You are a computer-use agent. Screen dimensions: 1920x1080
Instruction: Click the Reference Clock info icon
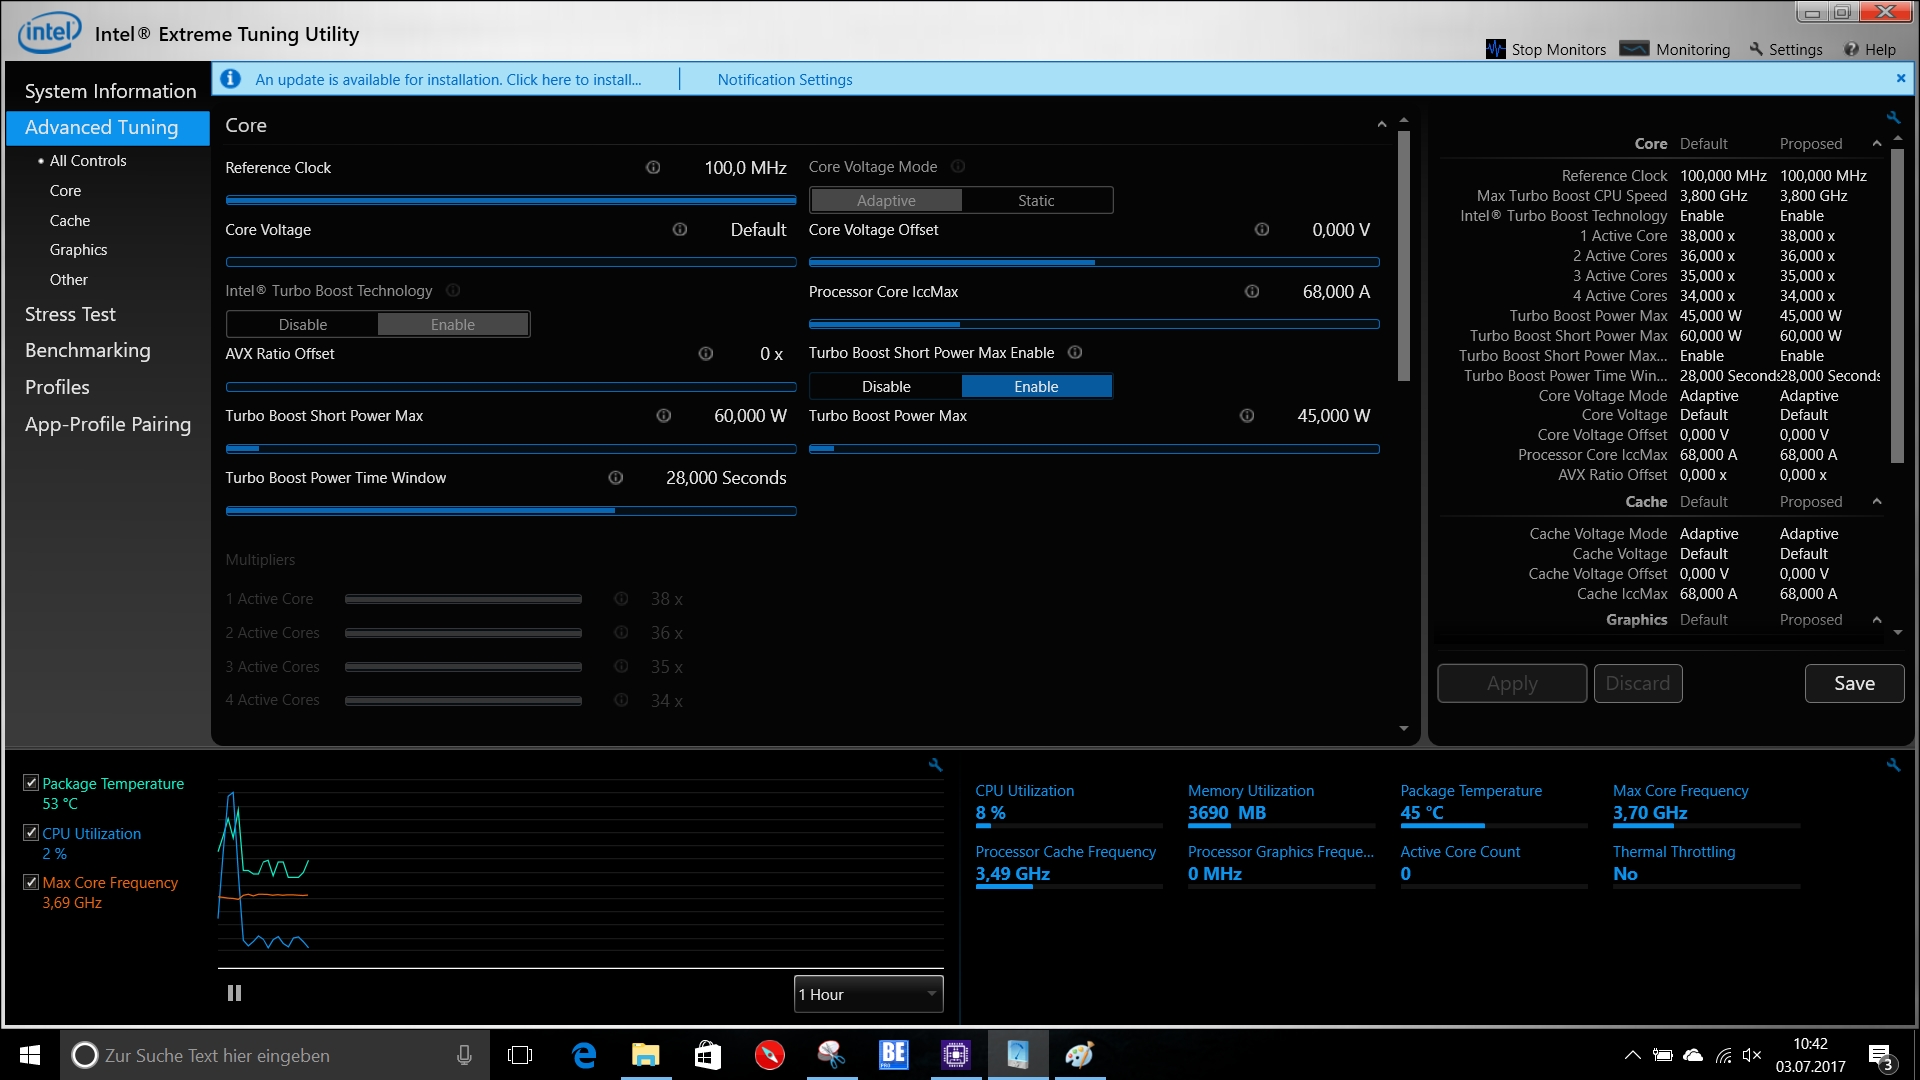[x=653, y=168]
